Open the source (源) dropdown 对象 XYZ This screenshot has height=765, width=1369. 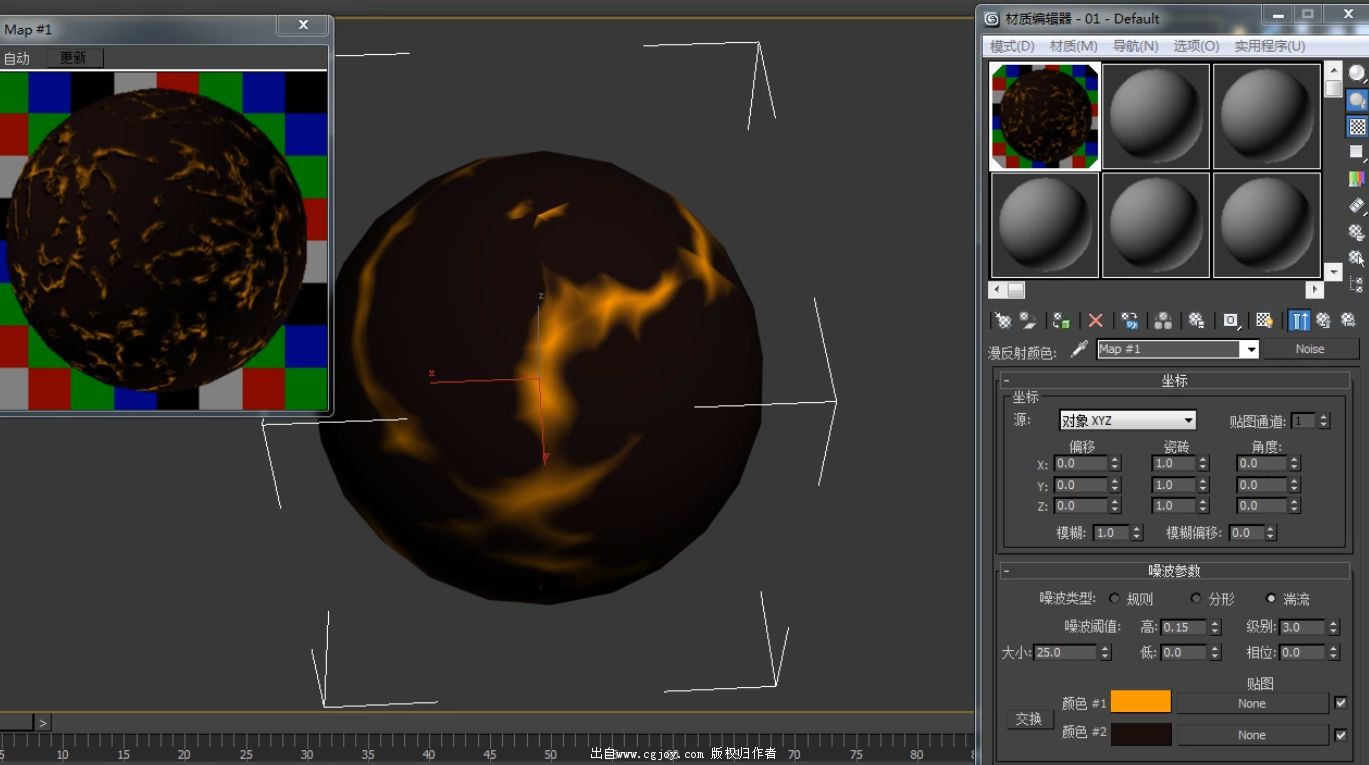(x=1128, y=421)
